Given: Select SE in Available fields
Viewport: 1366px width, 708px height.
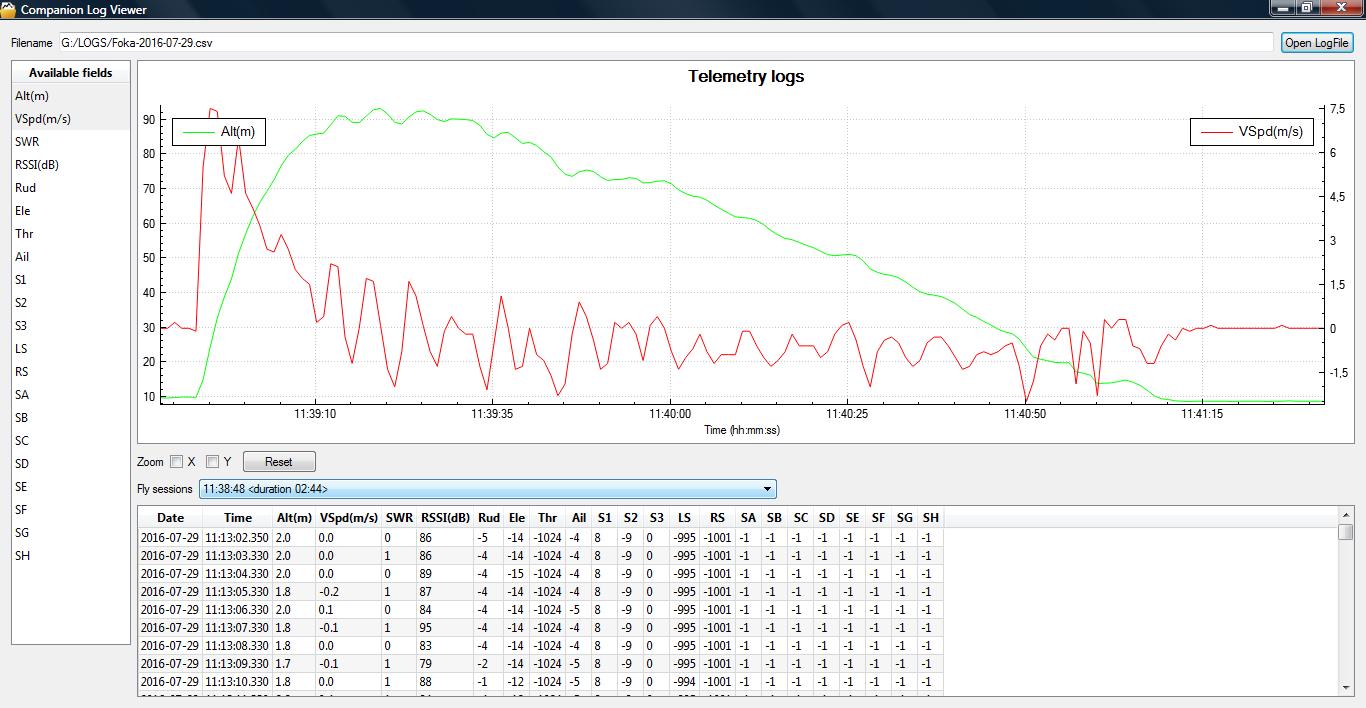Looking at the screenshot, I should coord(71,487).
